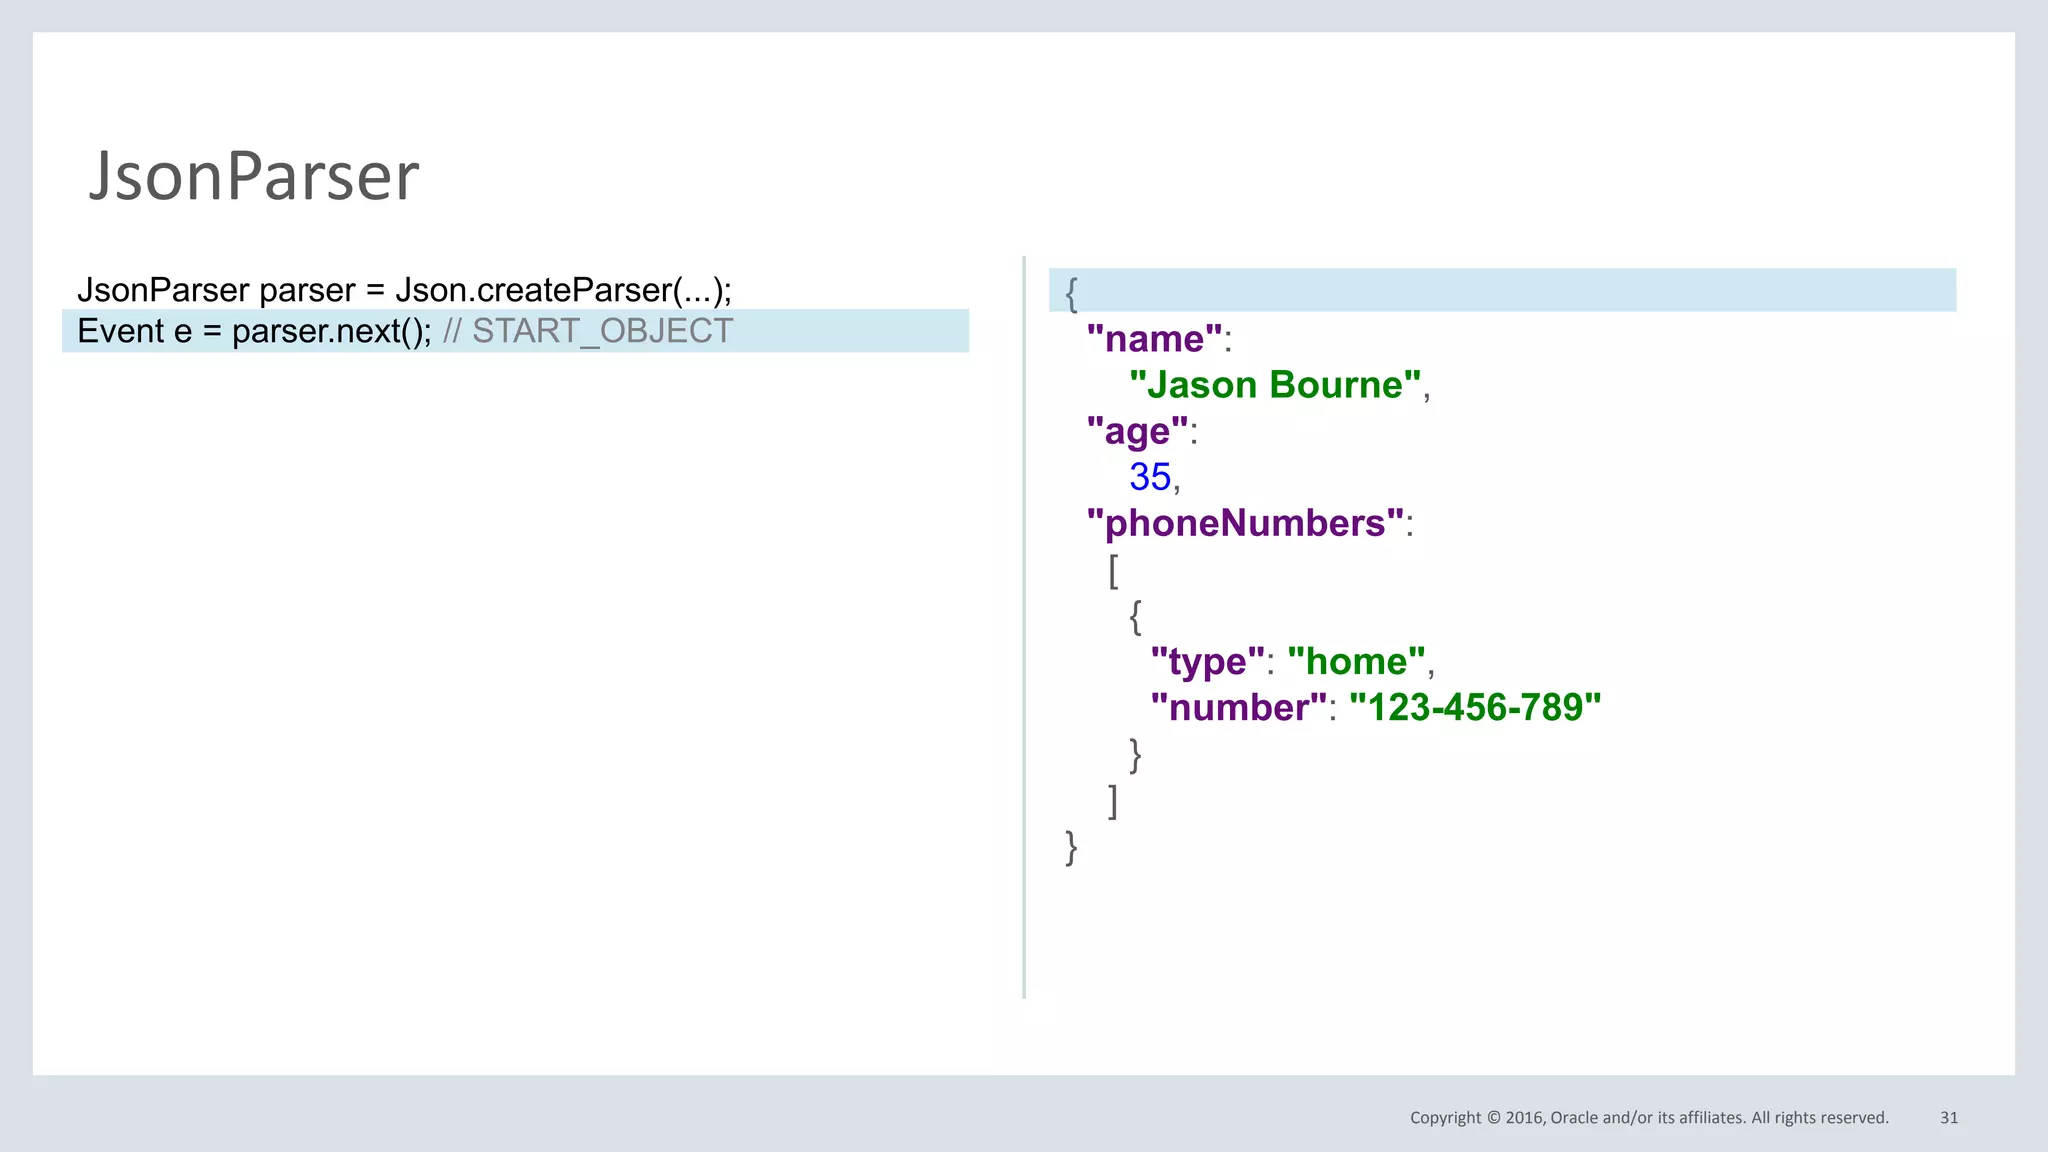The height and width of the screenshot is (1152, 2048).
Task: Click the opening square bracket
Action: coord(1113,571)
